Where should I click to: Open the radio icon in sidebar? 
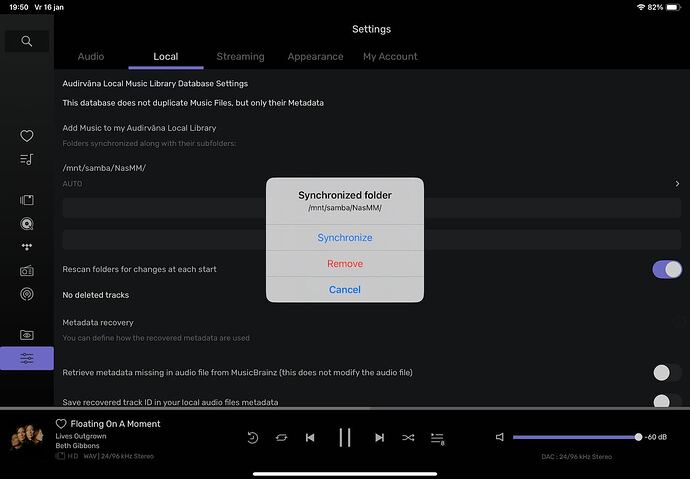(x=27, y=271)
